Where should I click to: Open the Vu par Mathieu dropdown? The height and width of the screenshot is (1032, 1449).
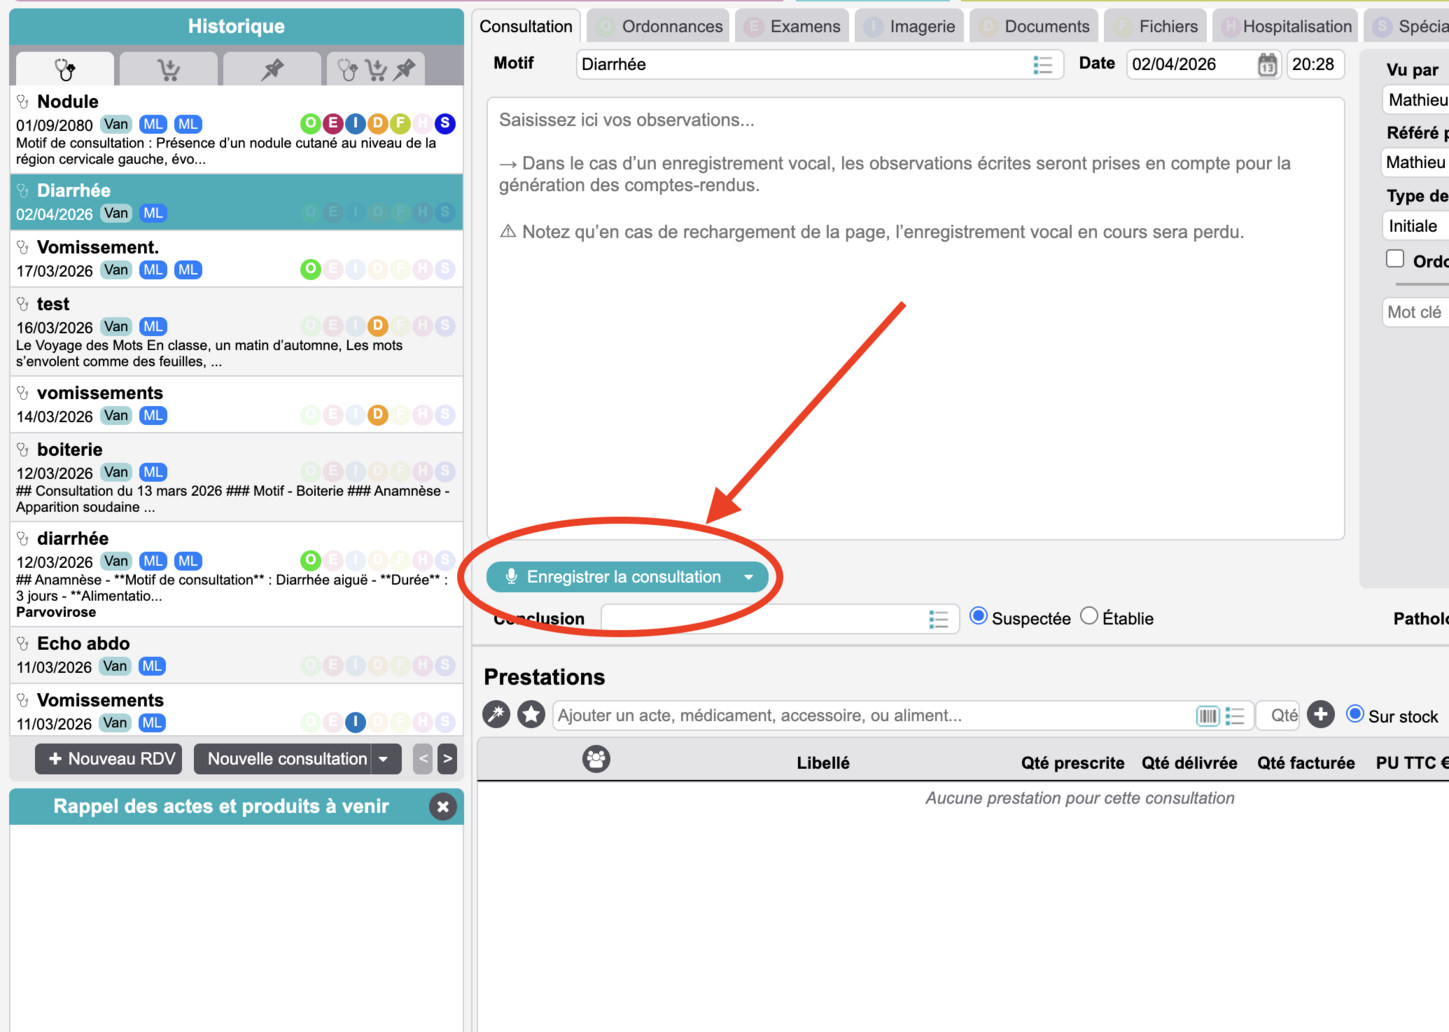[x=1416, y=100]
